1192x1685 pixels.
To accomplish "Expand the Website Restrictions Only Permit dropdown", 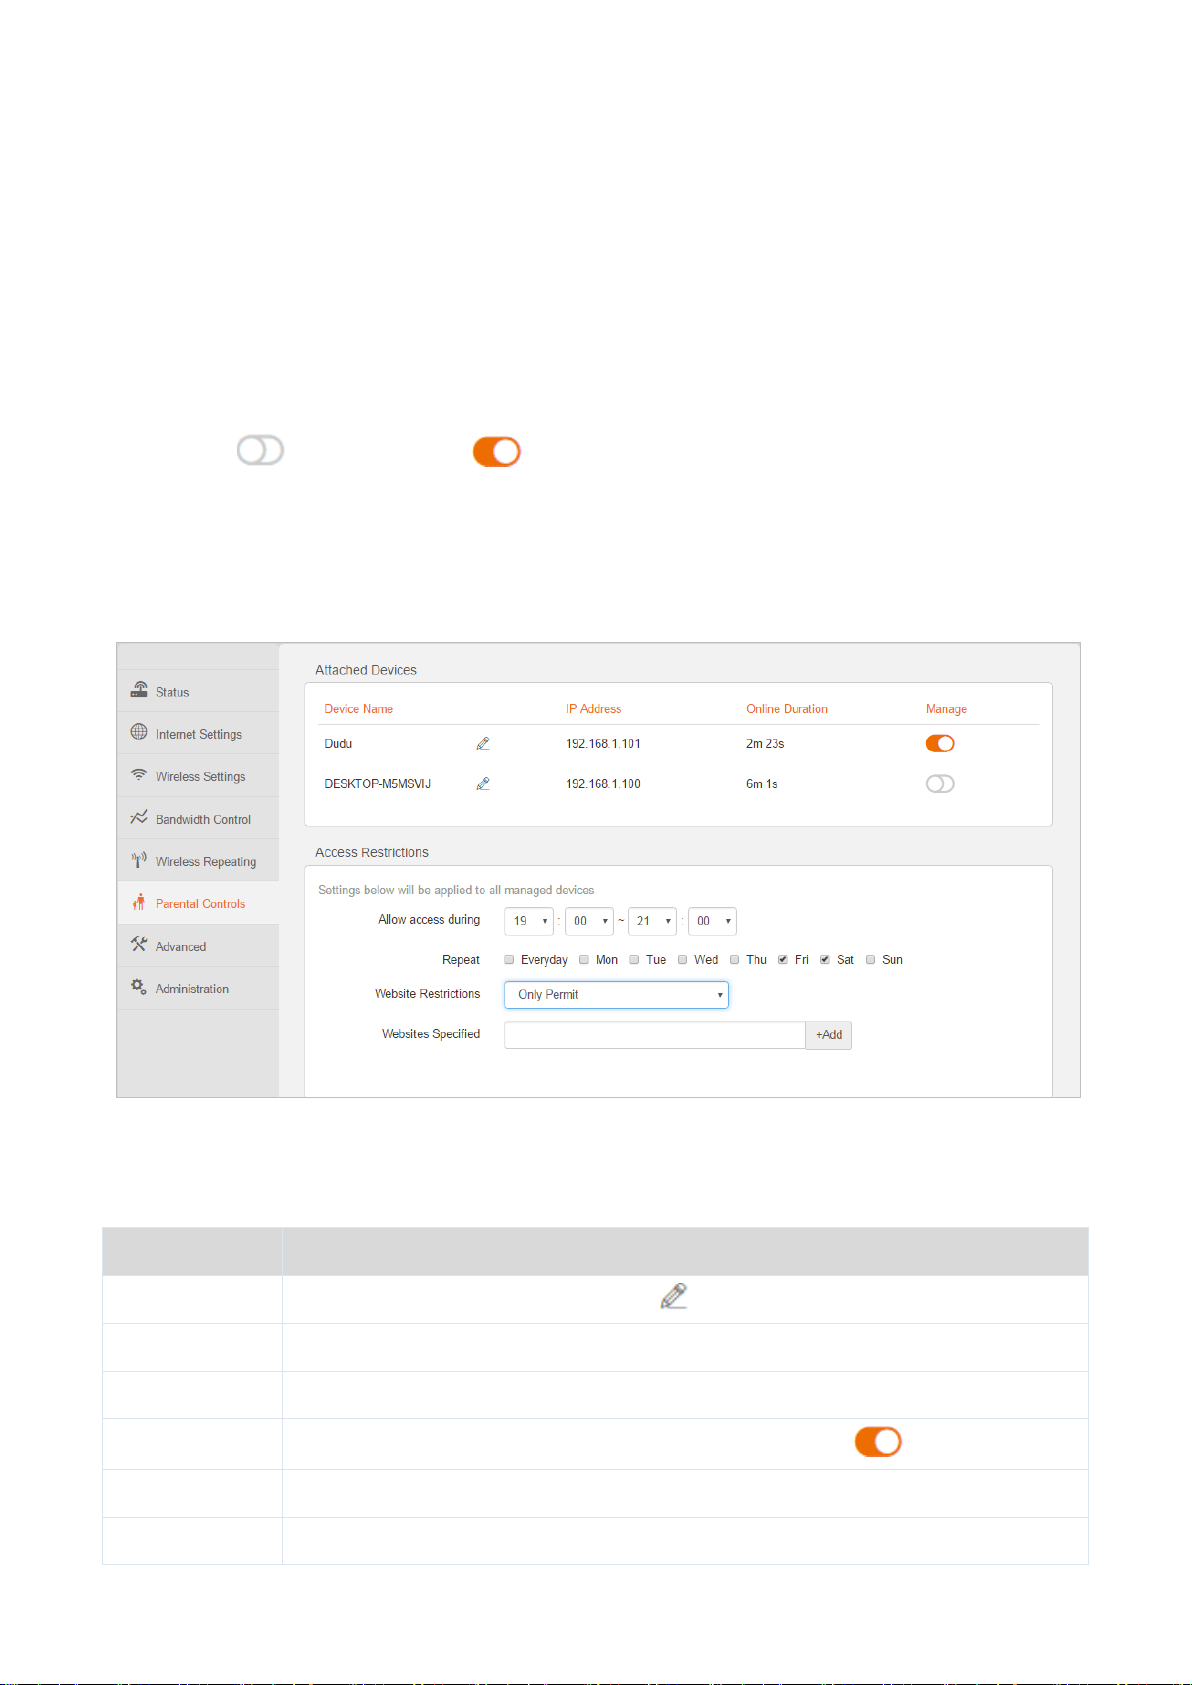I will 616,994.
